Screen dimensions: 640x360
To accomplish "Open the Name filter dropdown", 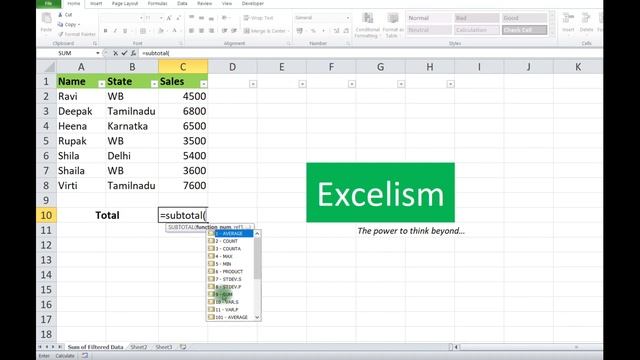I will click(x=102, y=84).
